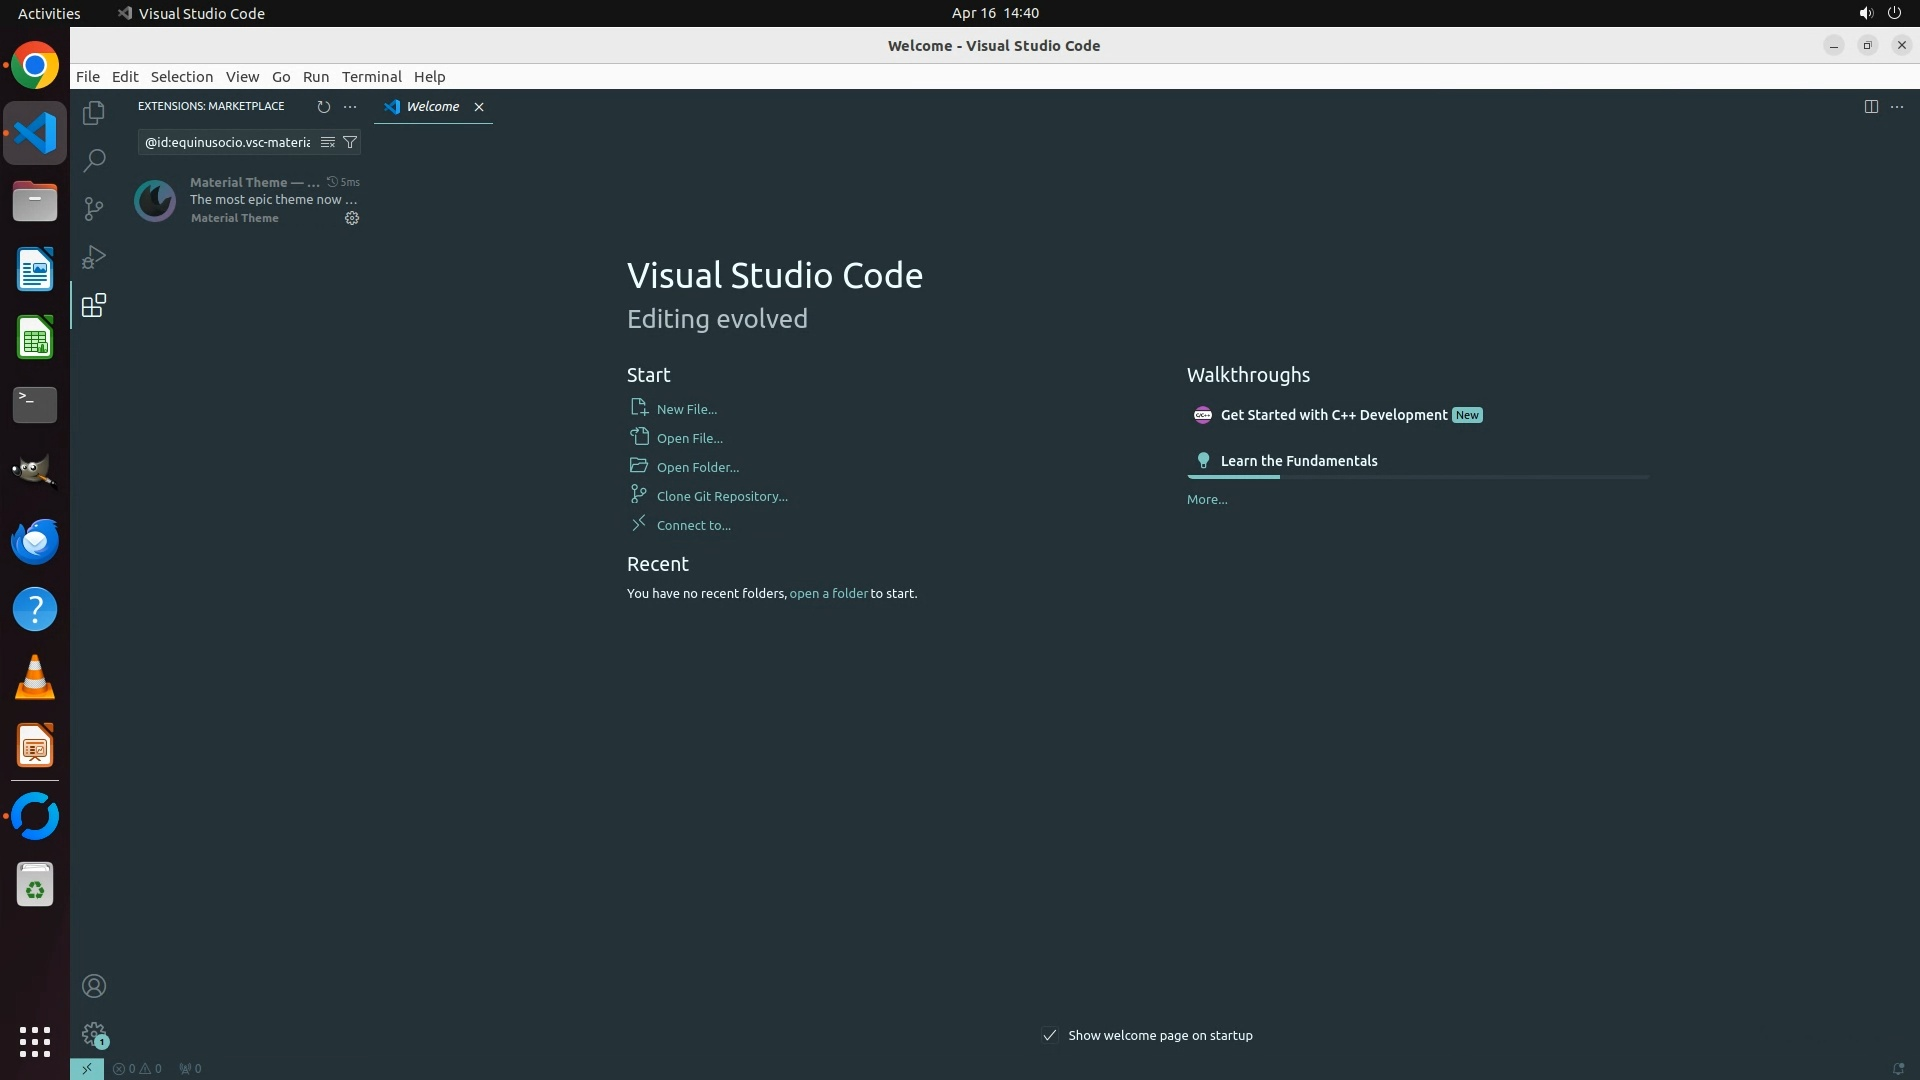1920x1080 pixels.
Task: Click the 'open a folder' link
Action: (x=828, y=593)
